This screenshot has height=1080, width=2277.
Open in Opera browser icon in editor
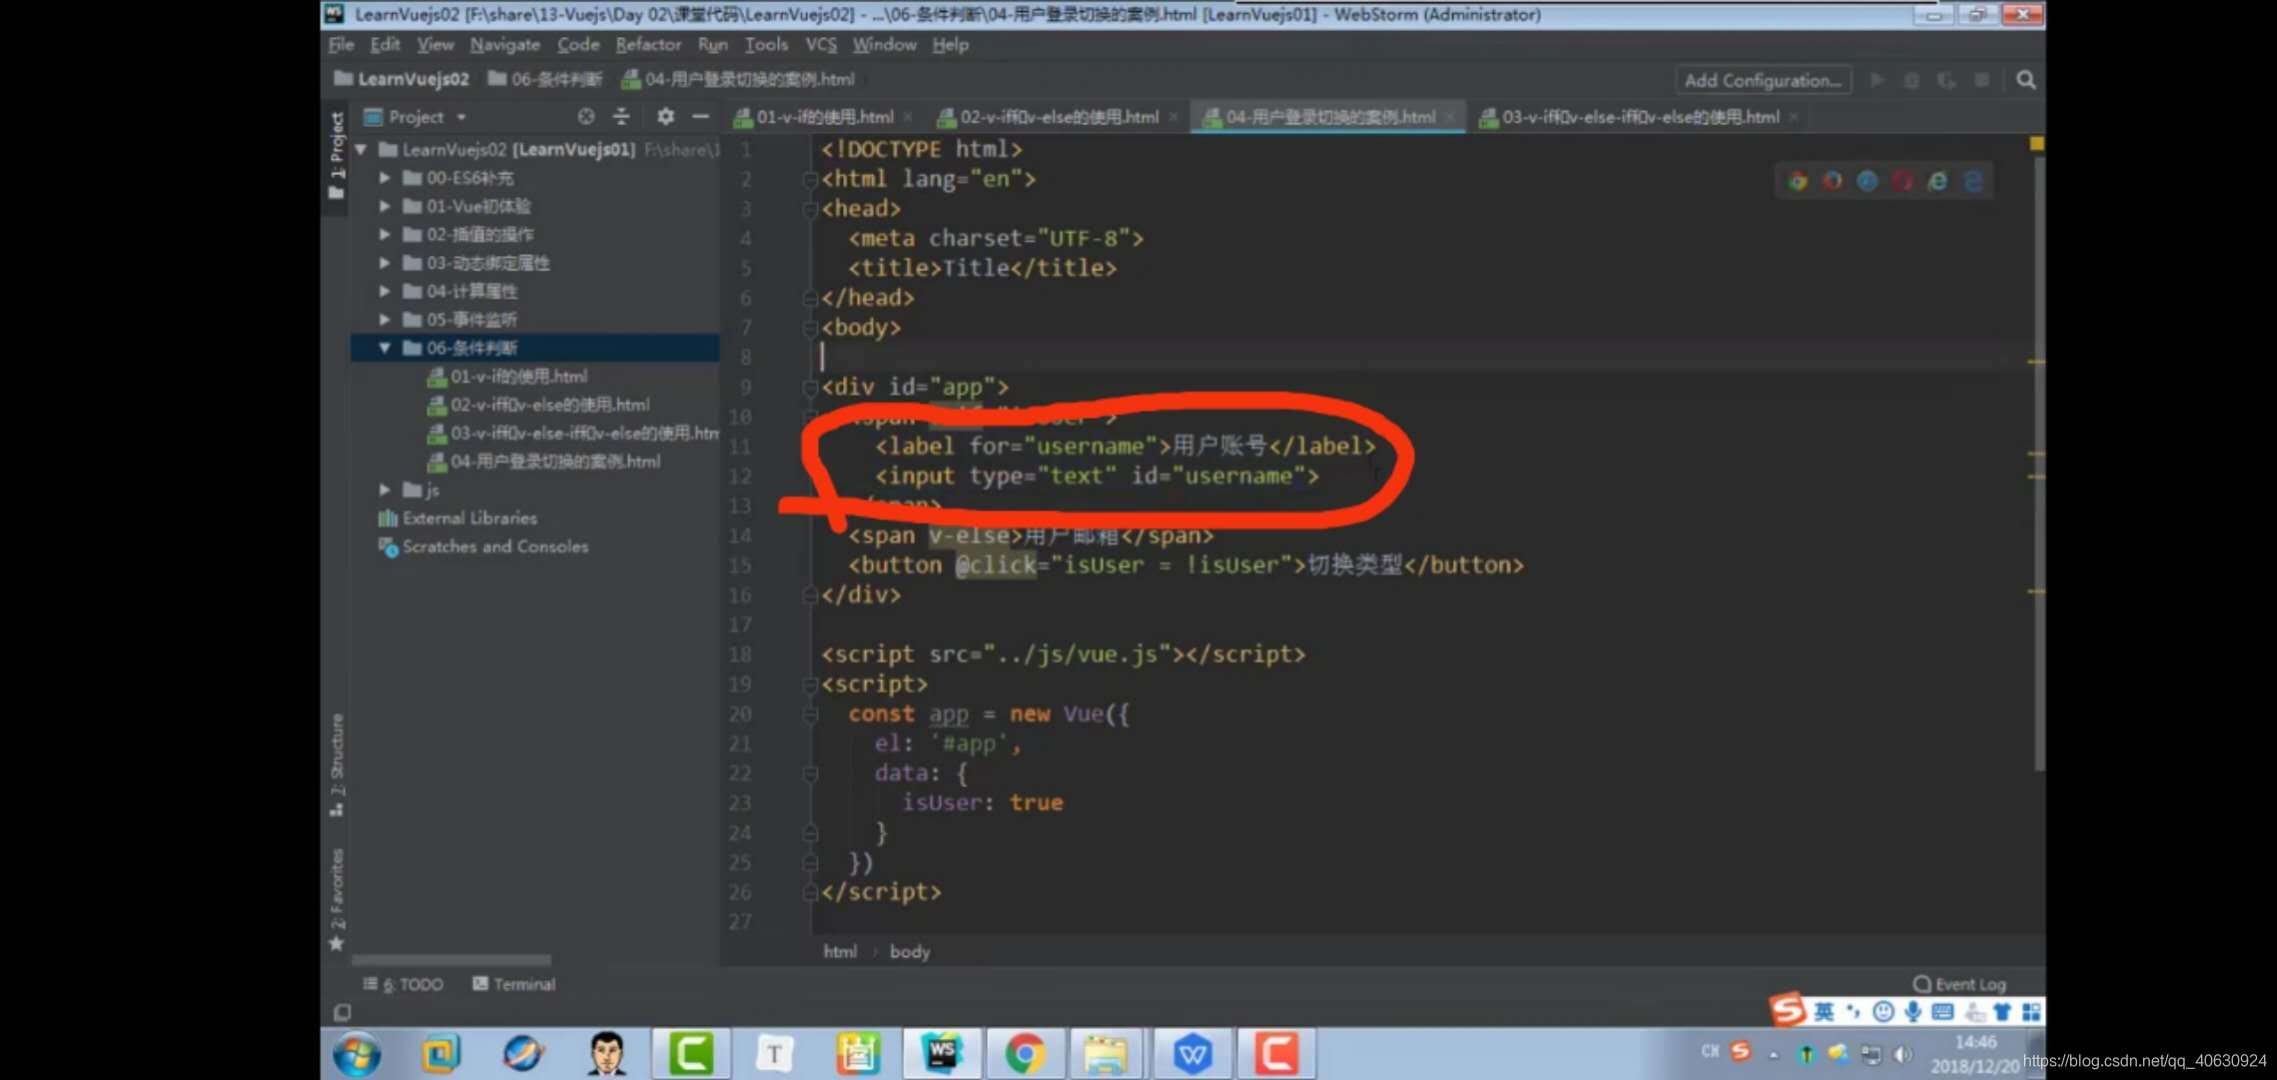coord(1902,181)
